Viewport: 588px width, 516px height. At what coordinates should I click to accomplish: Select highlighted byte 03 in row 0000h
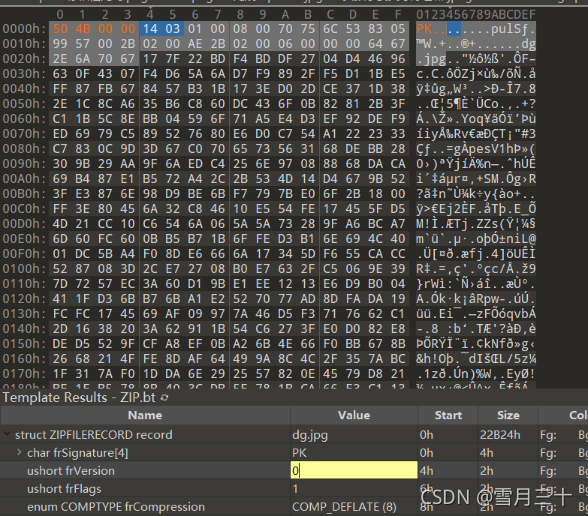[172, 29]
